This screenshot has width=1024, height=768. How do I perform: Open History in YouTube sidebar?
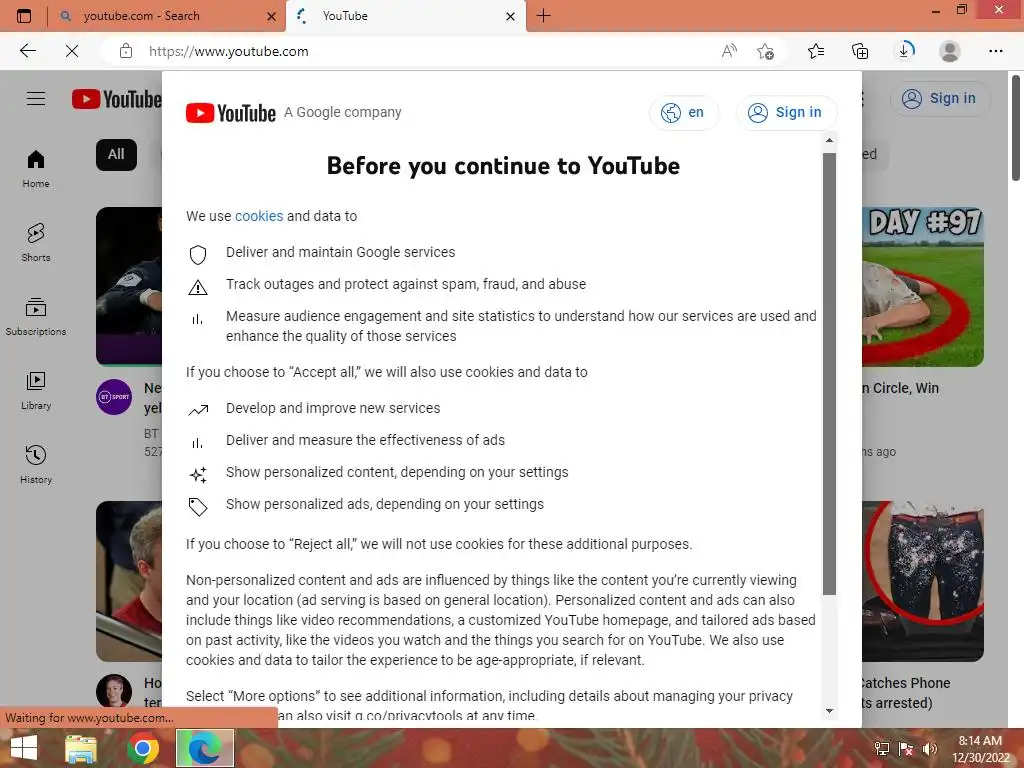(36, 464)
